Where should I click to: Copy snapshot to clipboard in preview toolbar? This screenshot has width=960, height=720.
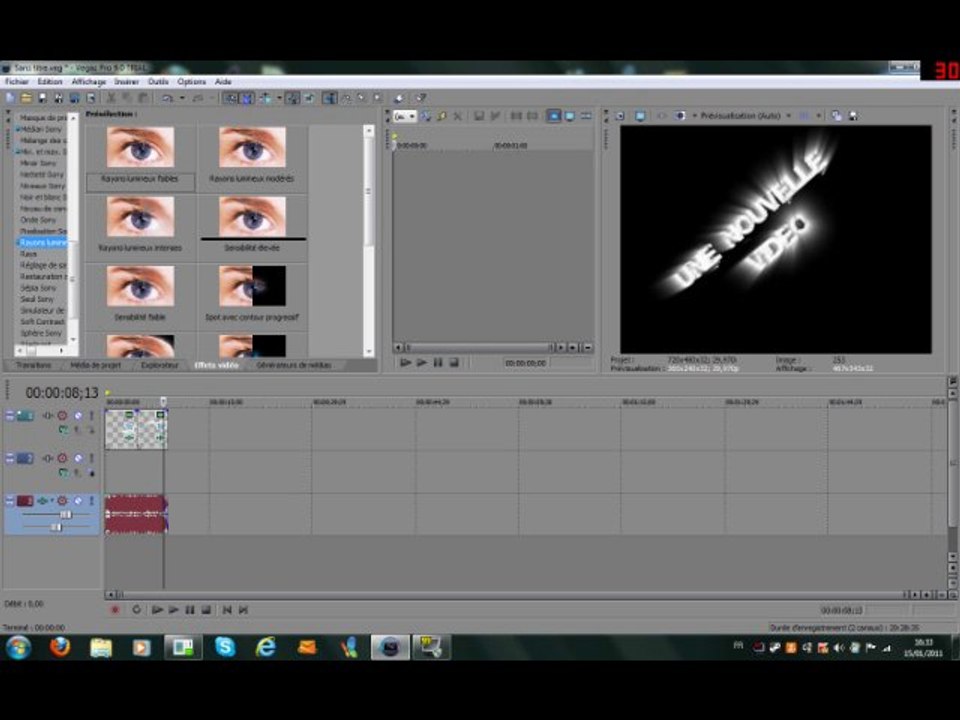(836, 115)
